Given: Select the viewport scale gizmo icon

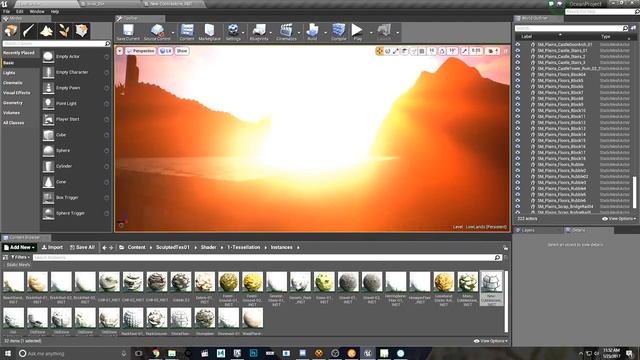Looking at the screenshot, I should coord(396,51).
